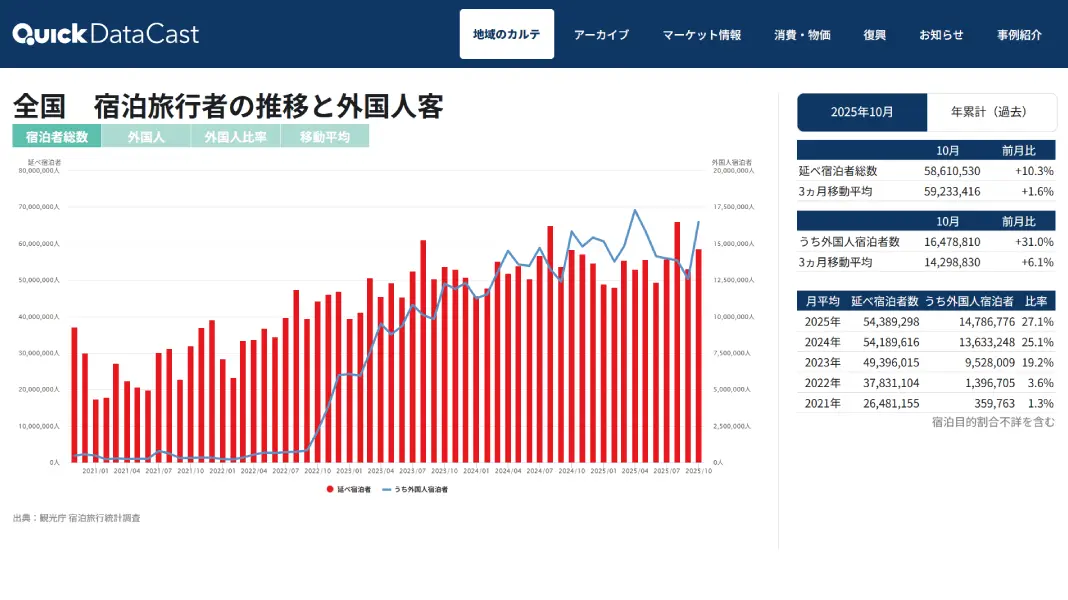Toggle 延べ宿泊者 red legend marker
The image size is (1068, 600).
(x=330, y=489)
